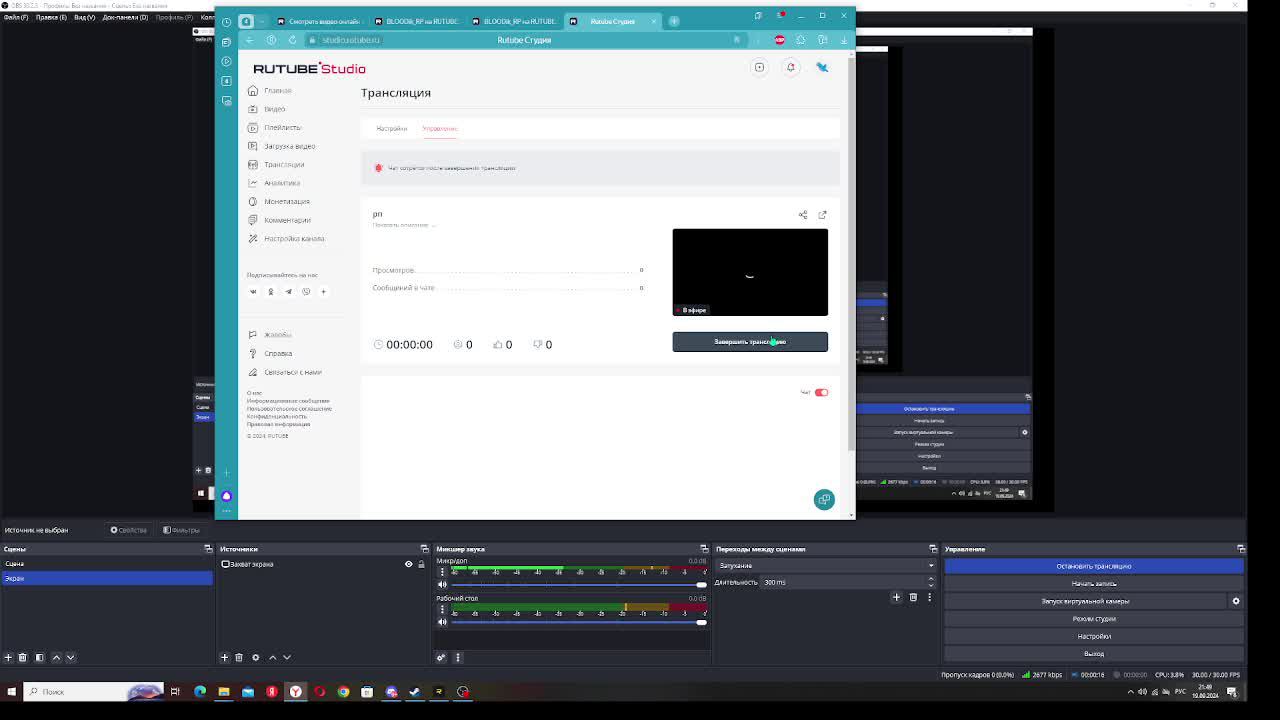This screenshot has height=720, width=1280.
Task: Click the broadcast preview thumbnail
Action: pyautogui.click(x=750, y=272)
